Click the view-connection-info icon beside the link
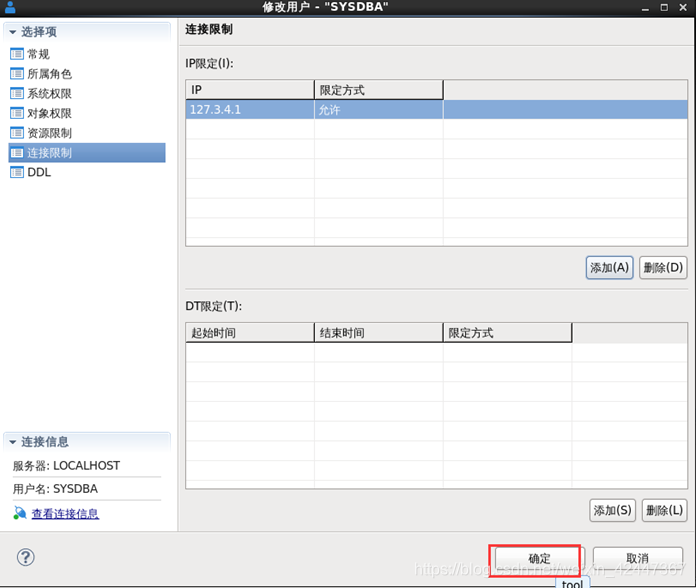 tap(20, 513)
